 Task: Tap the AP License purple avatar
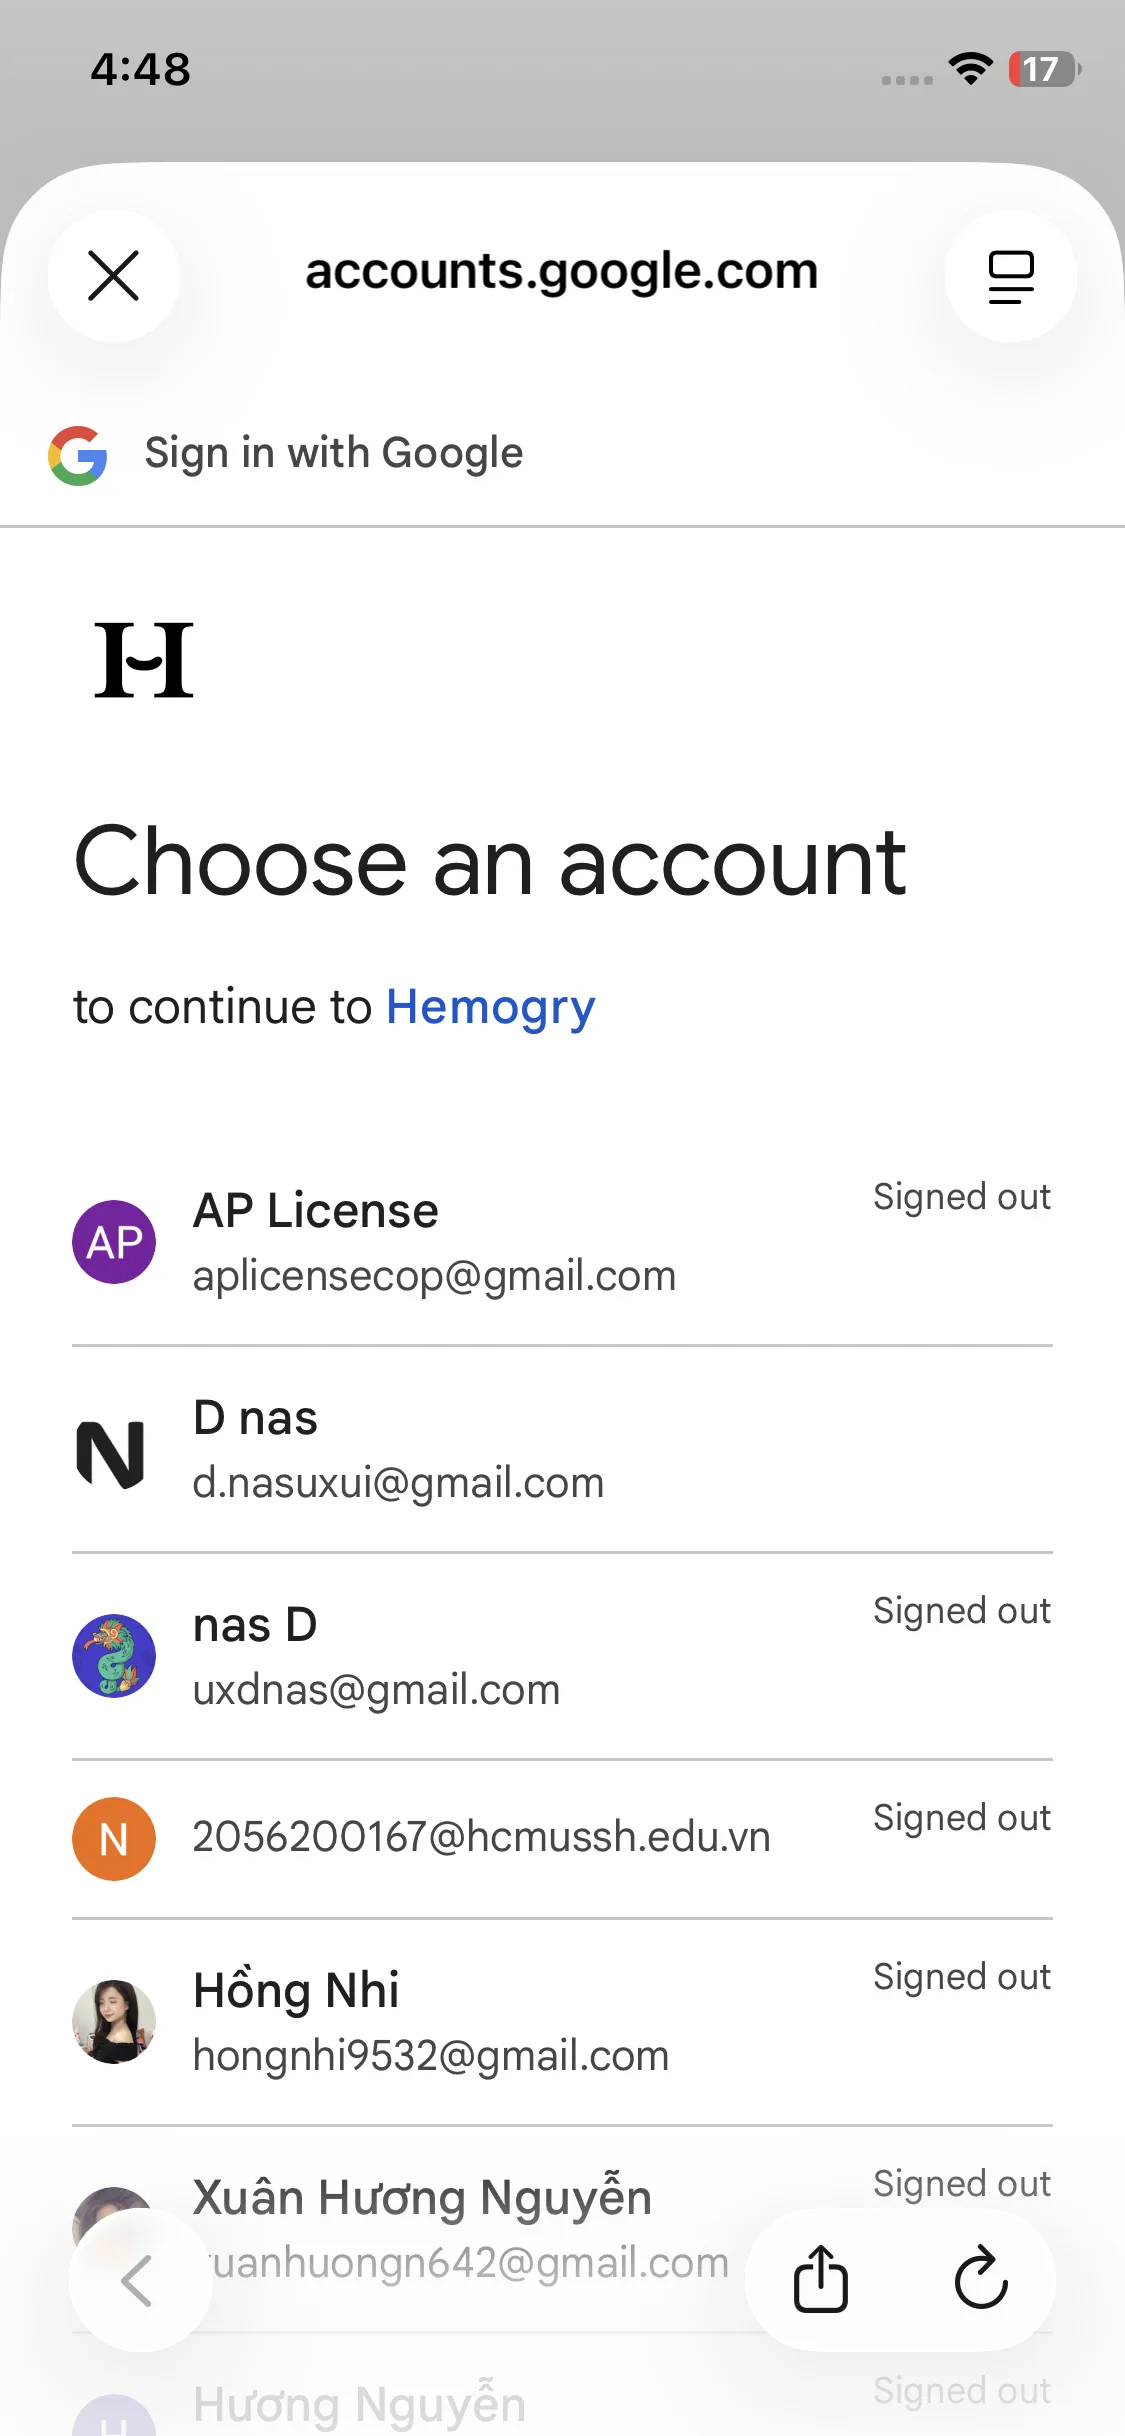pyautogui.click(x=114, y=1242)
